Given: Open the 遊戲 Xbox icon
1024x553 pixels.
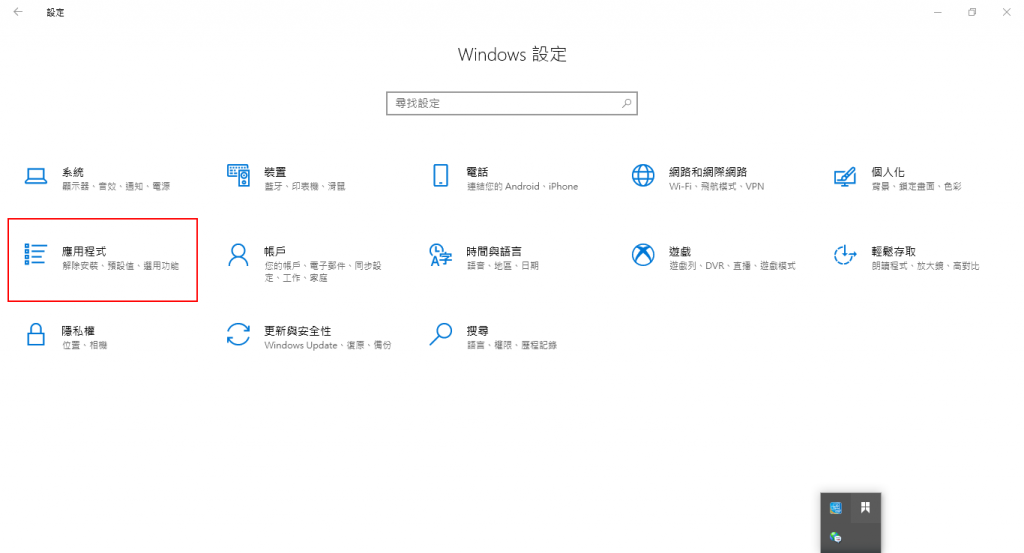Looking at the screenshot, I should [643, 255].
